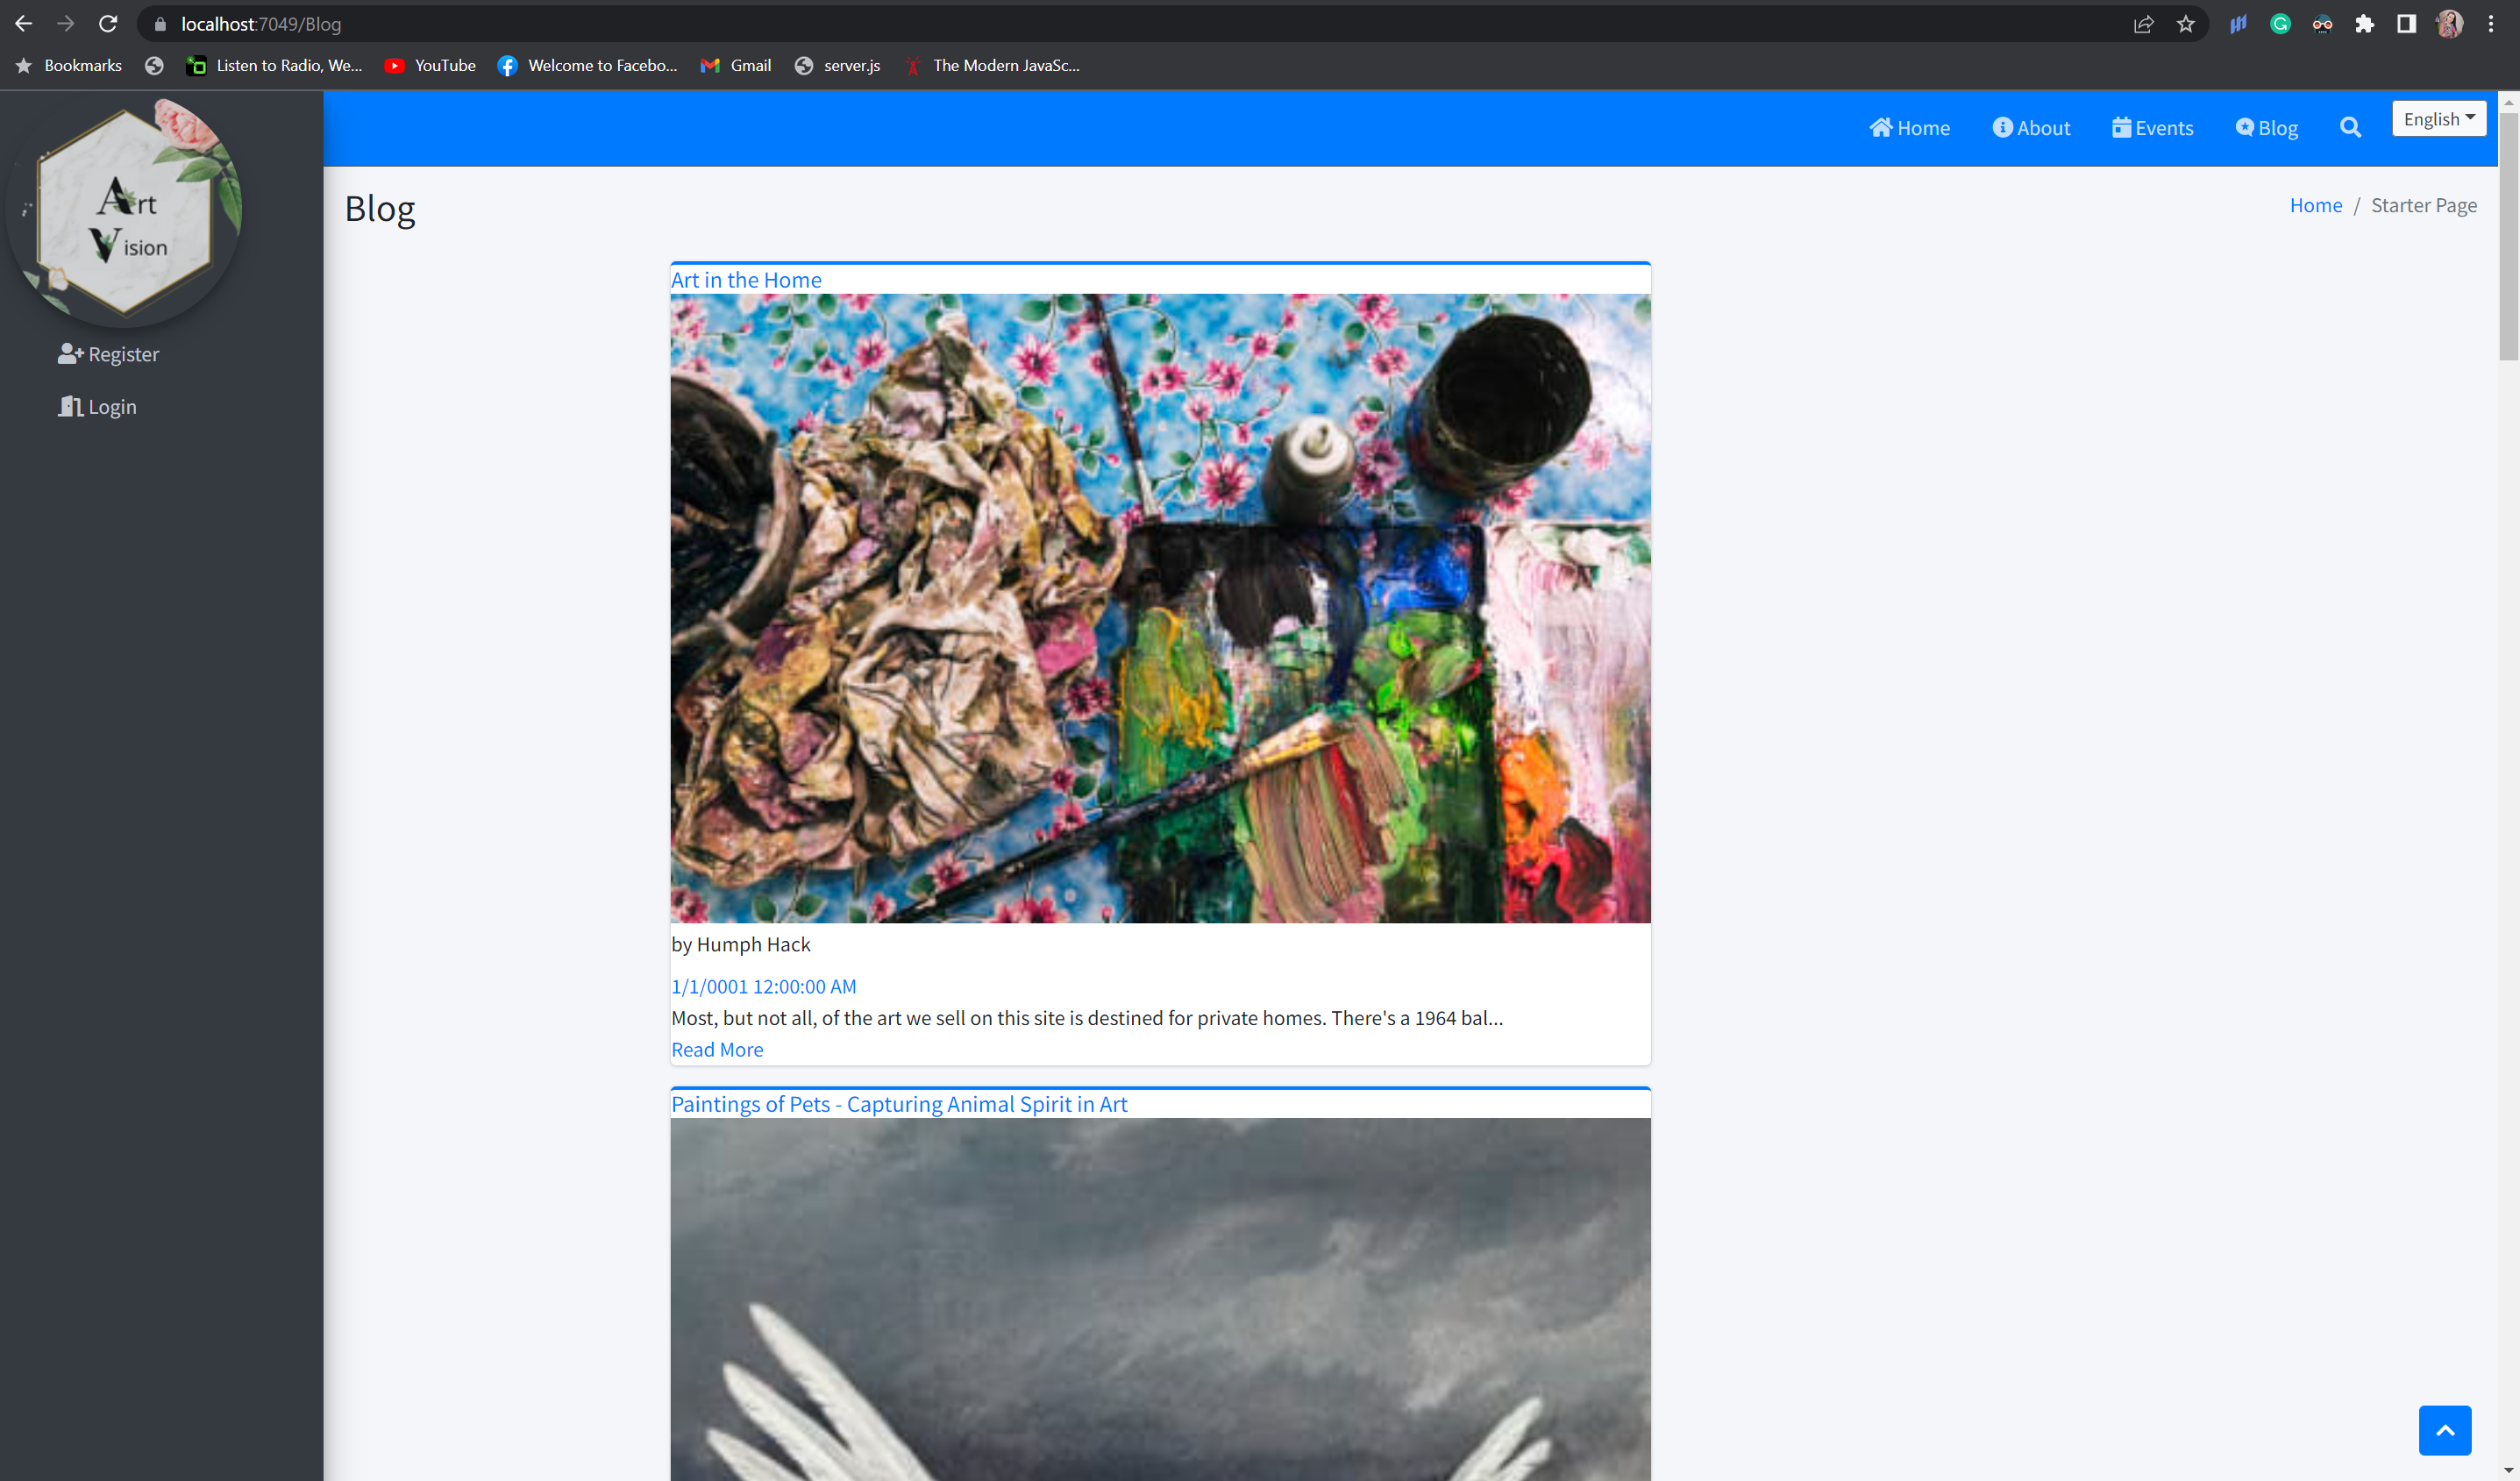Open Blog in the top navbar
Viewport: 2520px width, 1481px height.
2267,128
